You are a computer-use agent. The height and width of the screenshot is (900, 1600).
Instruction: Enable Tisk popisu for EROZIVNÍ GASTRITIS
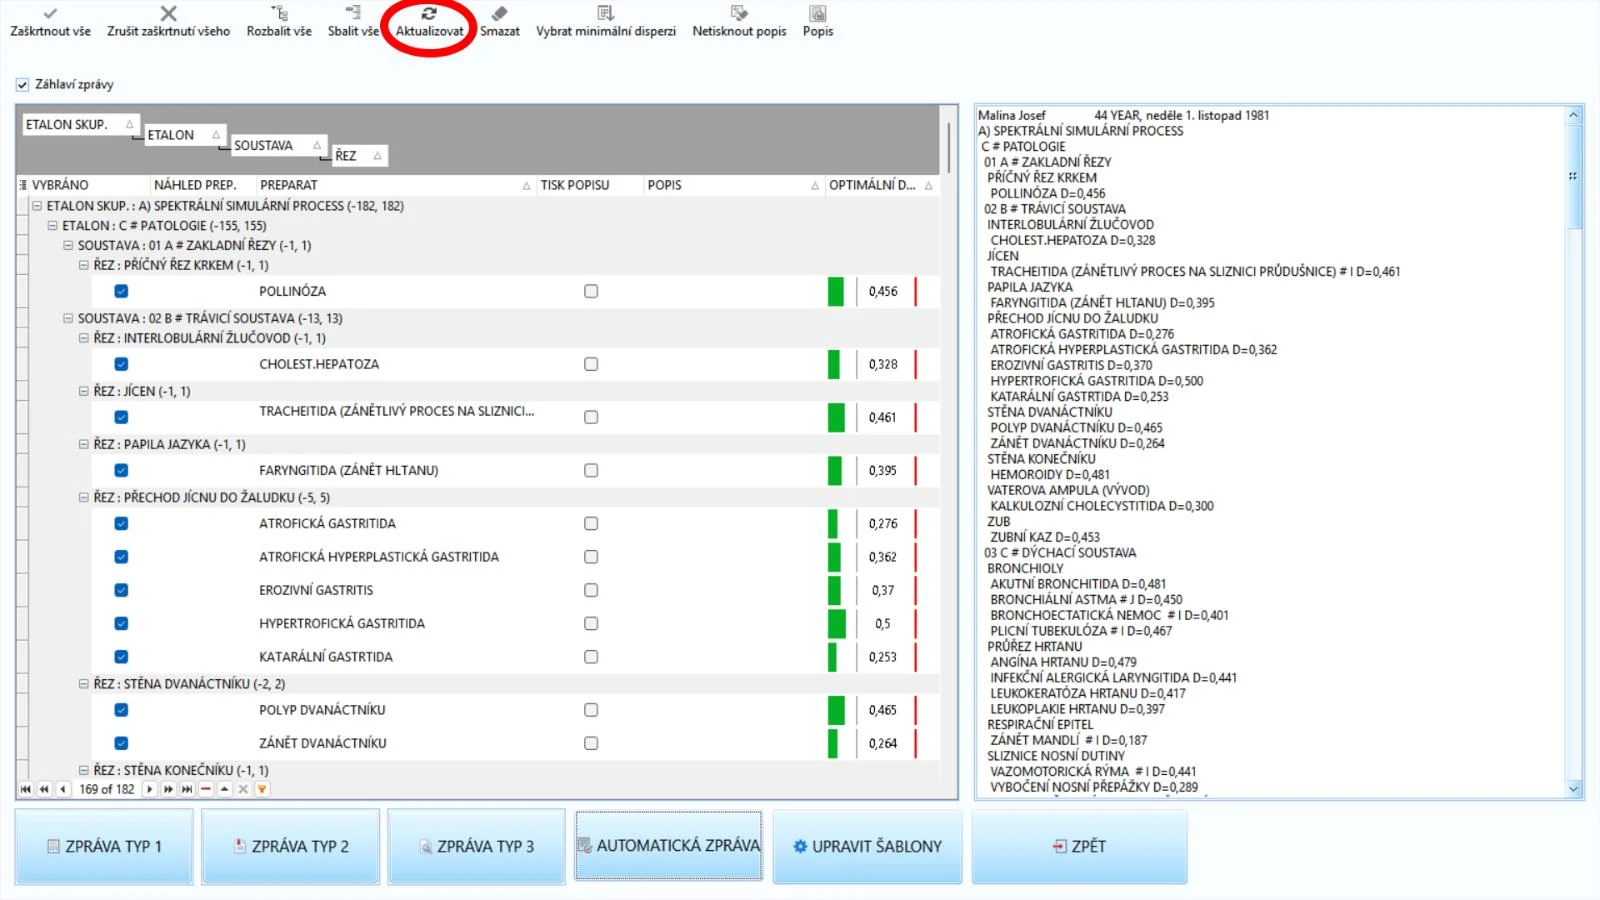[x=591, y=590]
